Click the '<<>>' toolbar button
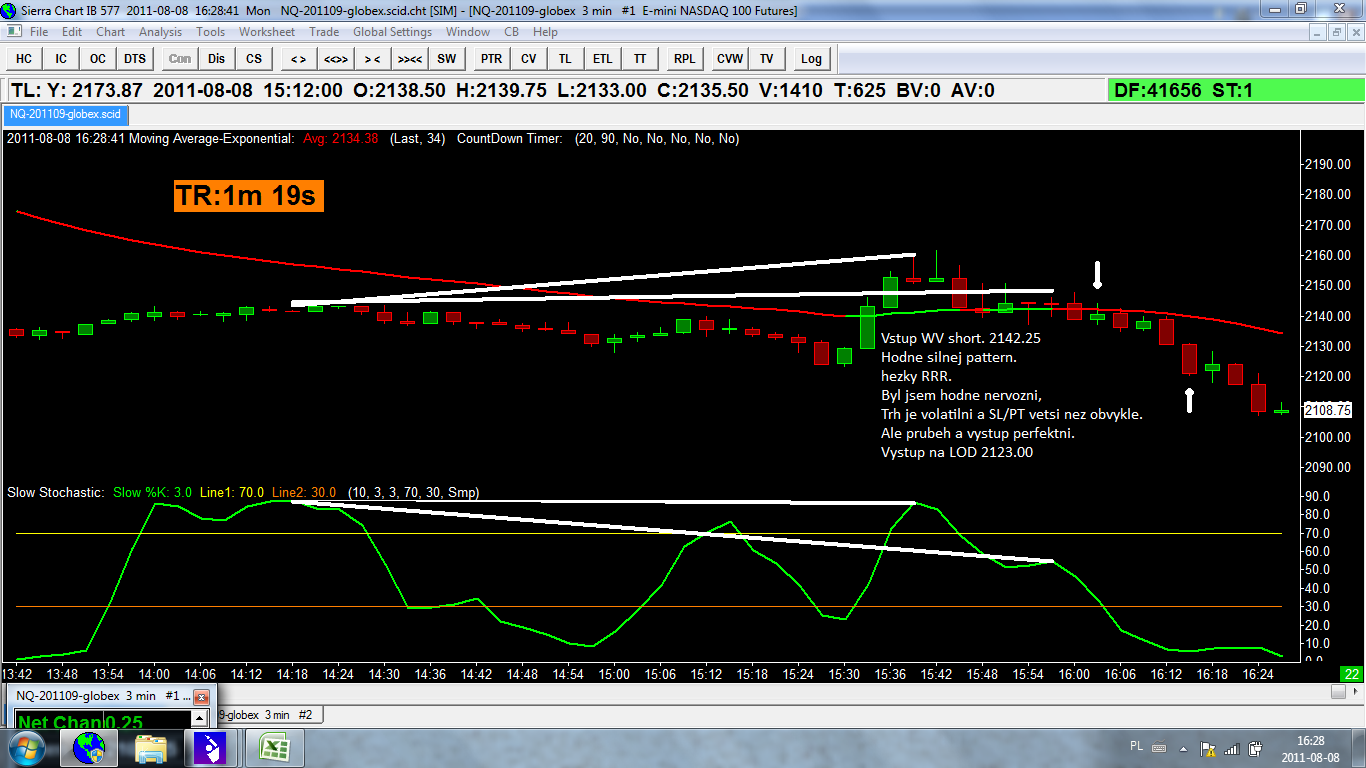1366x768 pixels. coord(335,59)
